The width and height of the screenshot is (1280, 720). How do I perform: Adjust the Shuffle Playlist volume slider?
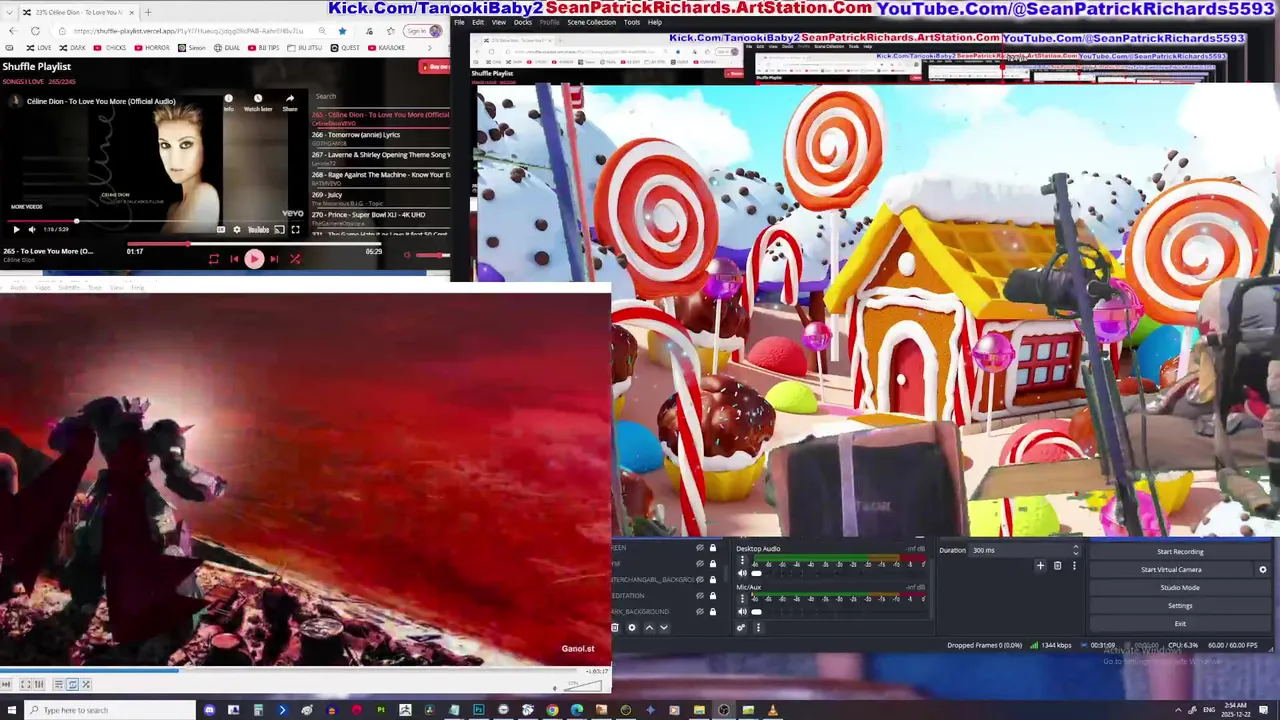coord(433,255)
